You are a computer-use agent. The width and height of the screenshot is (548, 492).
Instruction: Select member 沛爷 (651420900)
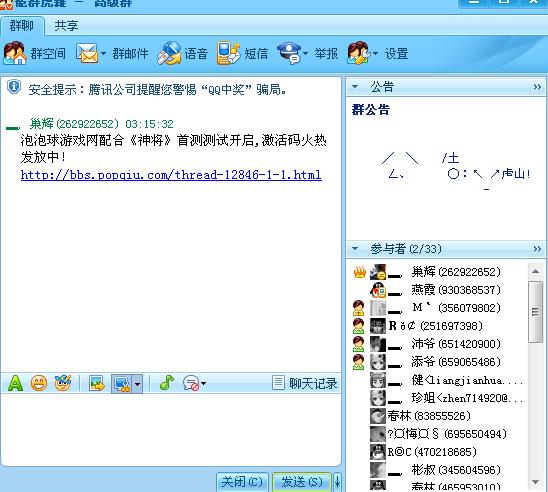(438, 343)
